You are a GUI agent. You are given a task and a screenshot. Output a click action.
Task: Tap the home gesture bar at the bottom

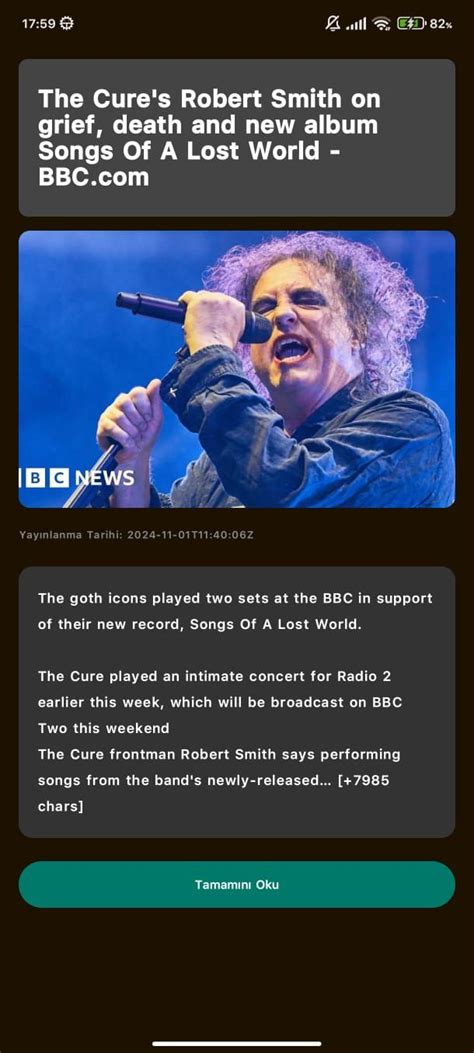(237, 1044)
